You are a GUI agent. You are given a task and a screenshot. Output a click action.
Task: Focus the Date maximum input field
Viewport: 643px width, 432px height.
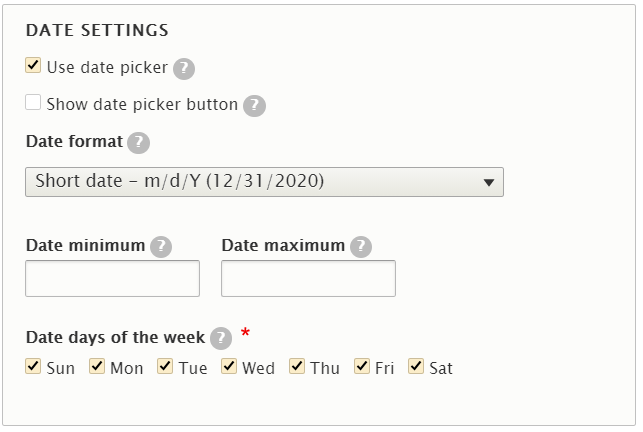pos(308,278)
